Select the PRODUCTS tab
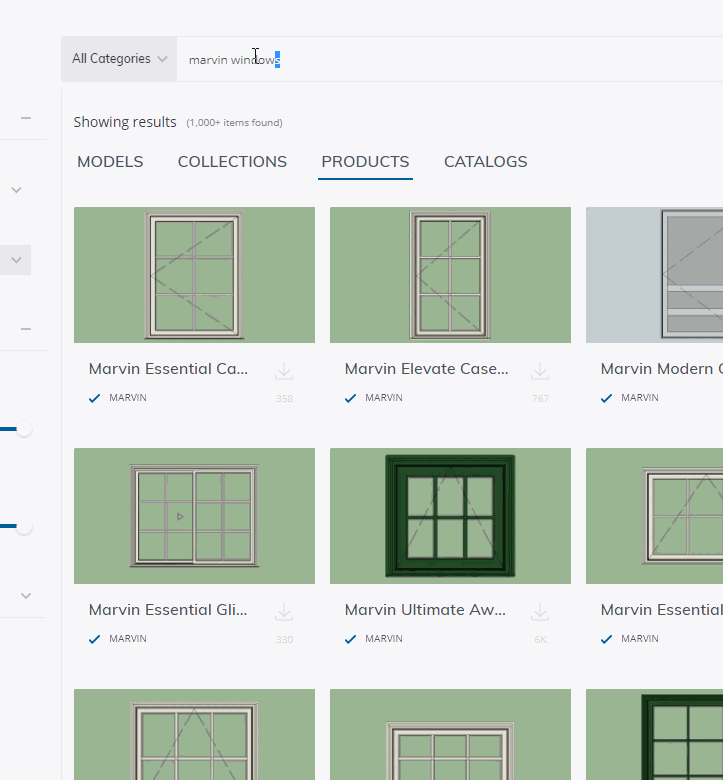Image resolution: width=723 pixels, height=780 pixels. coord(365,162)
